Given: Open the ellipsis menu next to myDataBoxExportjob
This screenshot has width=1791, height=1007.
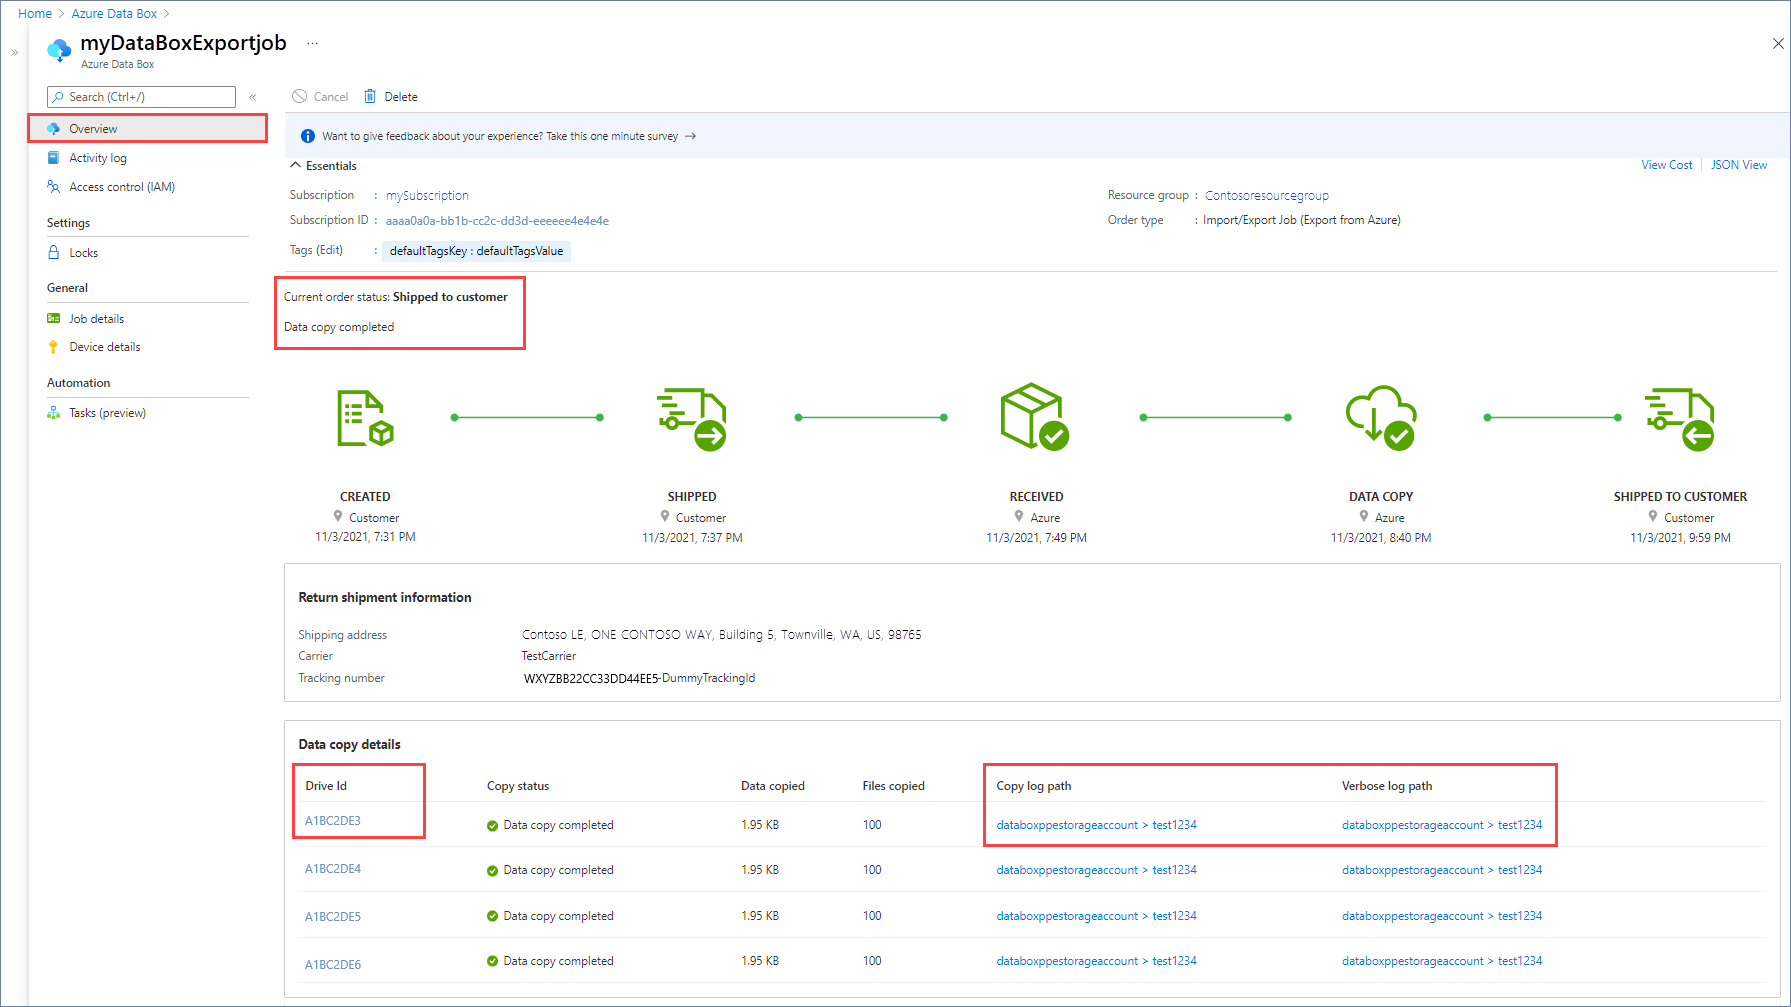Looking at the screenshot, I should pyautogui.click(x=311, y=42).
